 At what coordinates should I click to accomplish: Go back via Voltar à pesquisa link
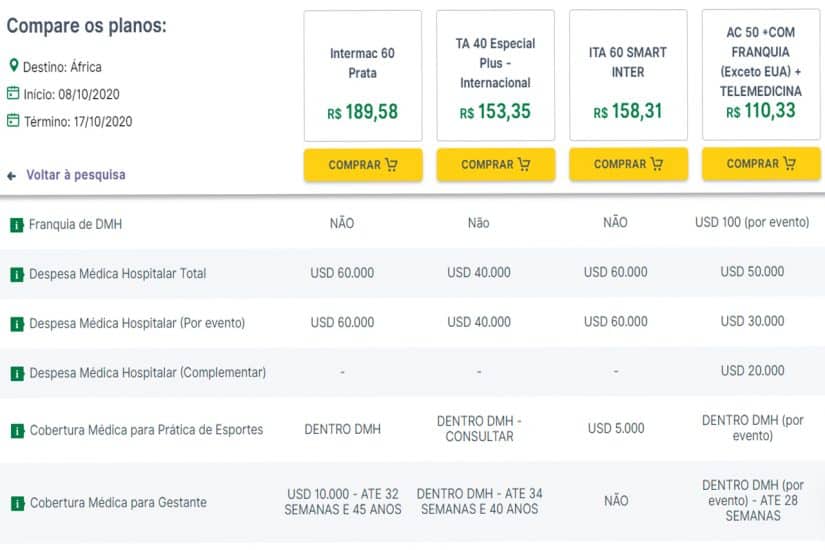(x=76, y=175)
